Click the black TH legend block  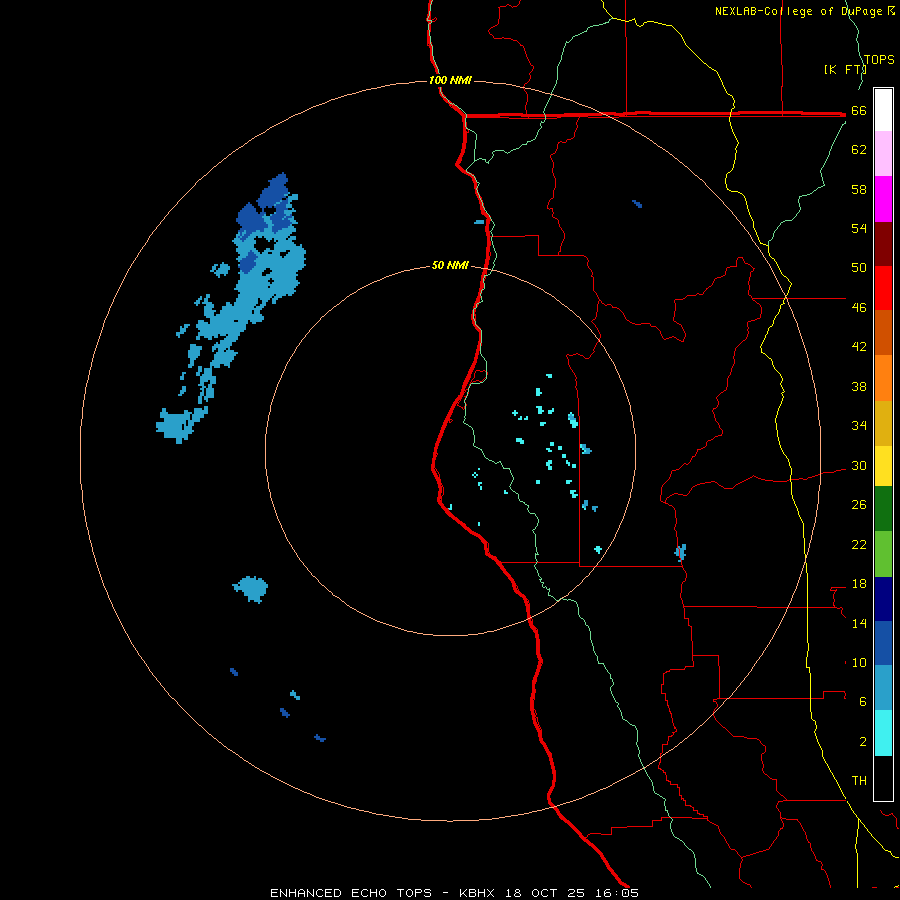883,778
